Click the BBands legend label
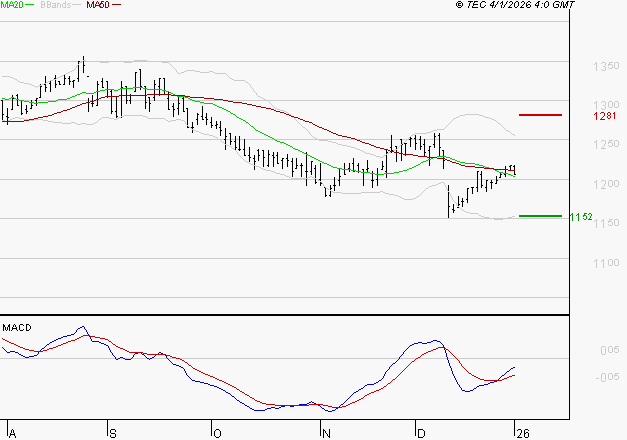Viewport: 627px width, 440px height. tap(56, 5)
